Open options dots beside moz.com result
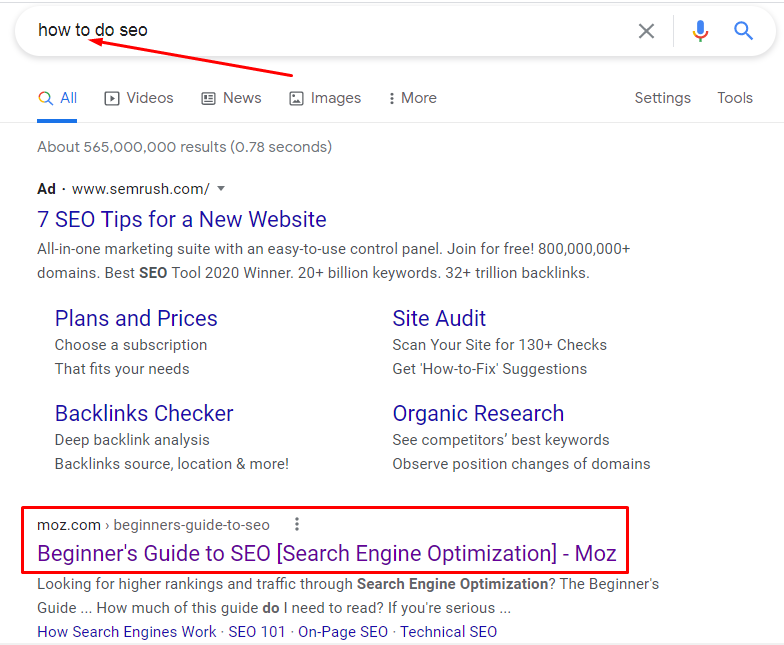This screenshot has width=784, height=645. point(297,524)
